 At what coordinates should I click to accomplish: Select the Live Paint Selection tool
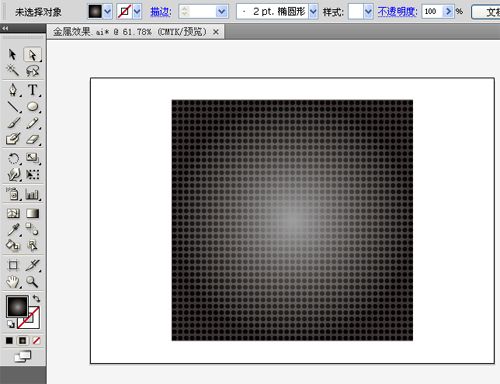32,246
